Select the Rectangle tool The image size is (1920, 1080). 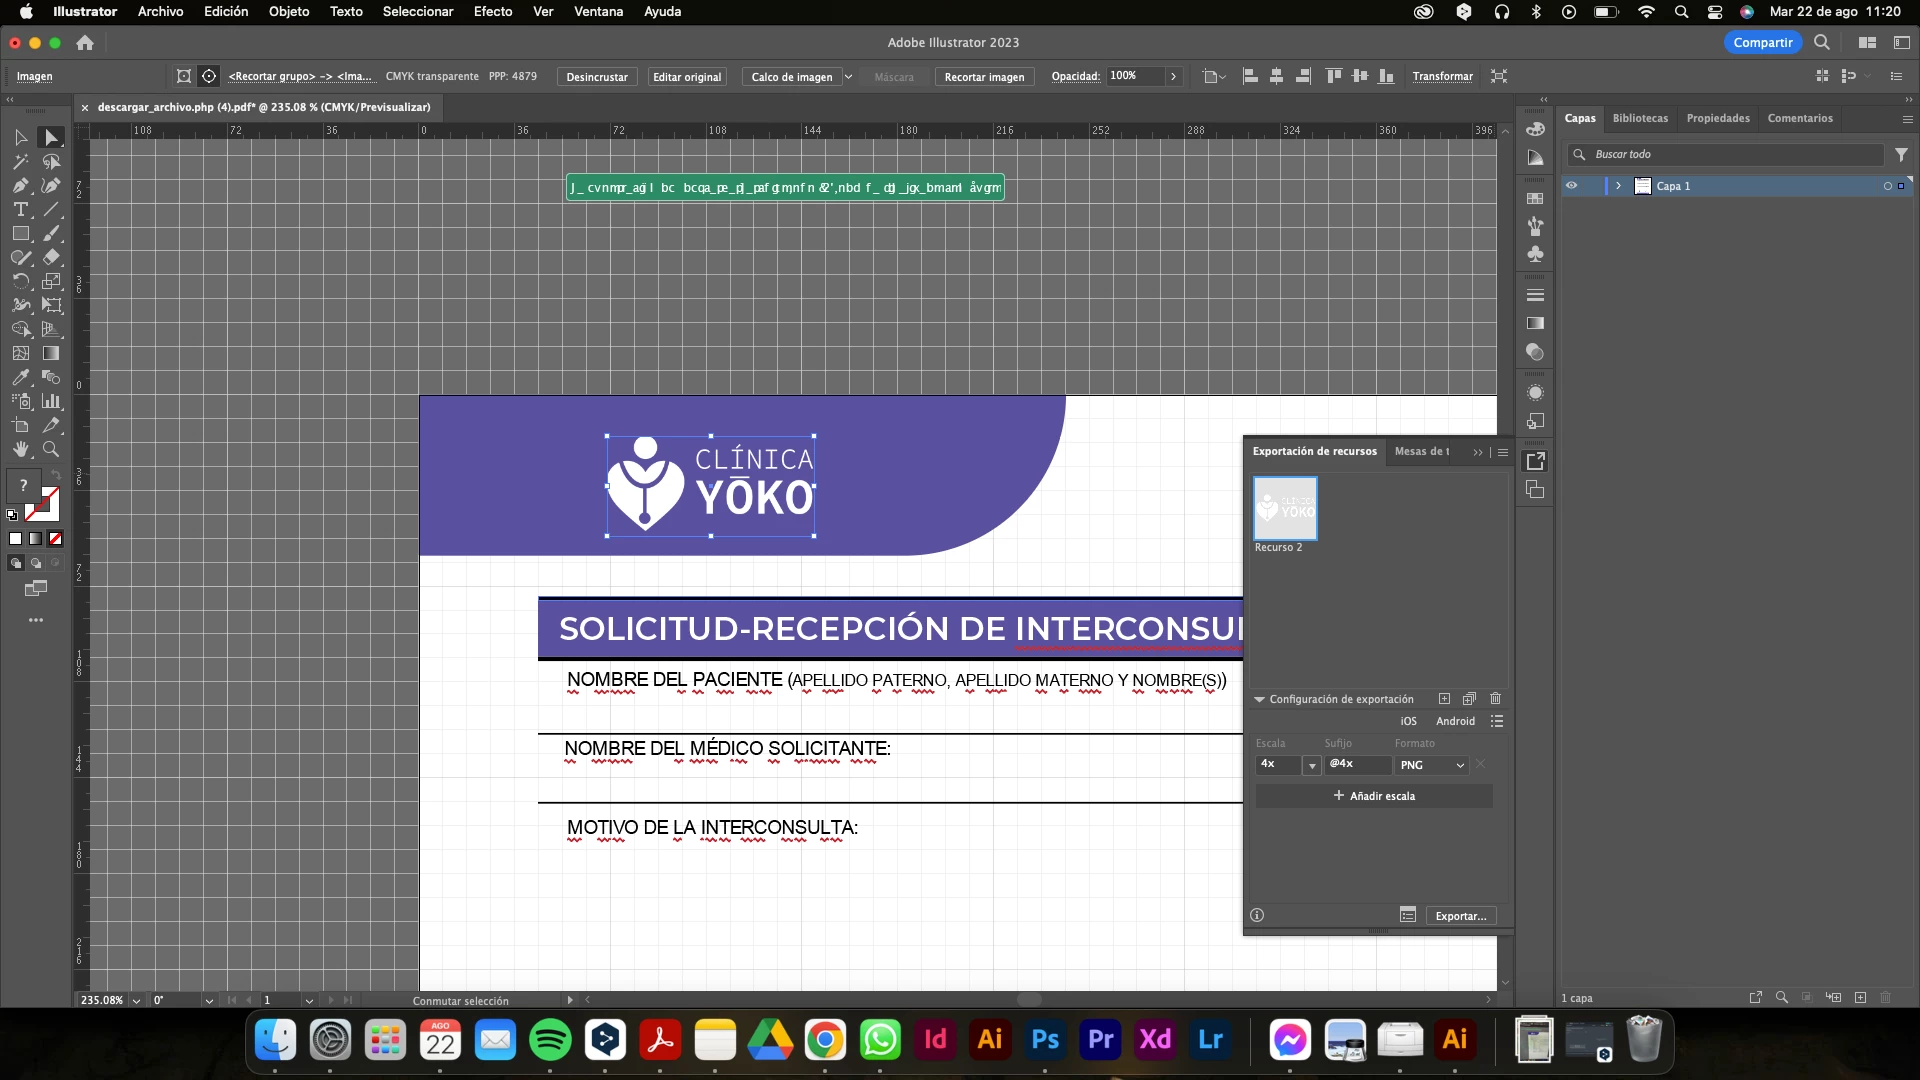point(20,234)
